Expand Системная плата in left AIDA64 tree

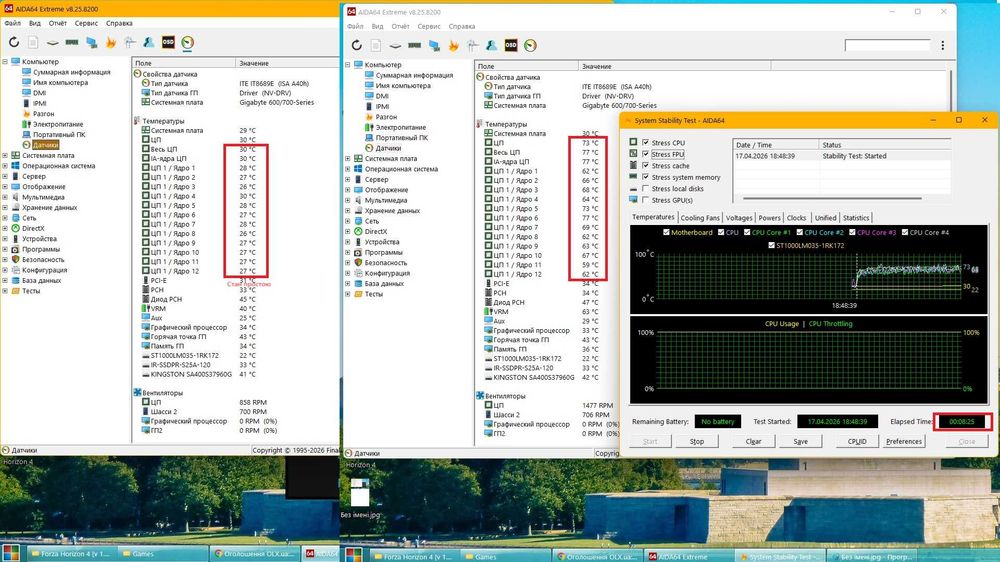pos(5,155)
